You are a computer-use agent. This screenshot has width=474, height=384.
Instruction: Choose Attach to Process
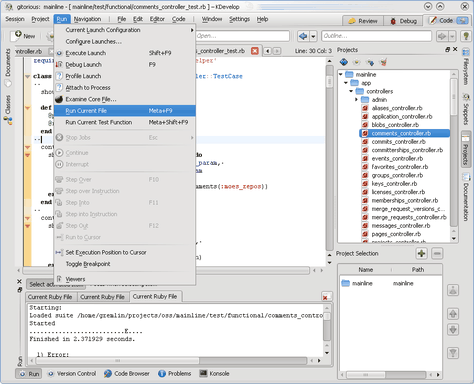125,88
